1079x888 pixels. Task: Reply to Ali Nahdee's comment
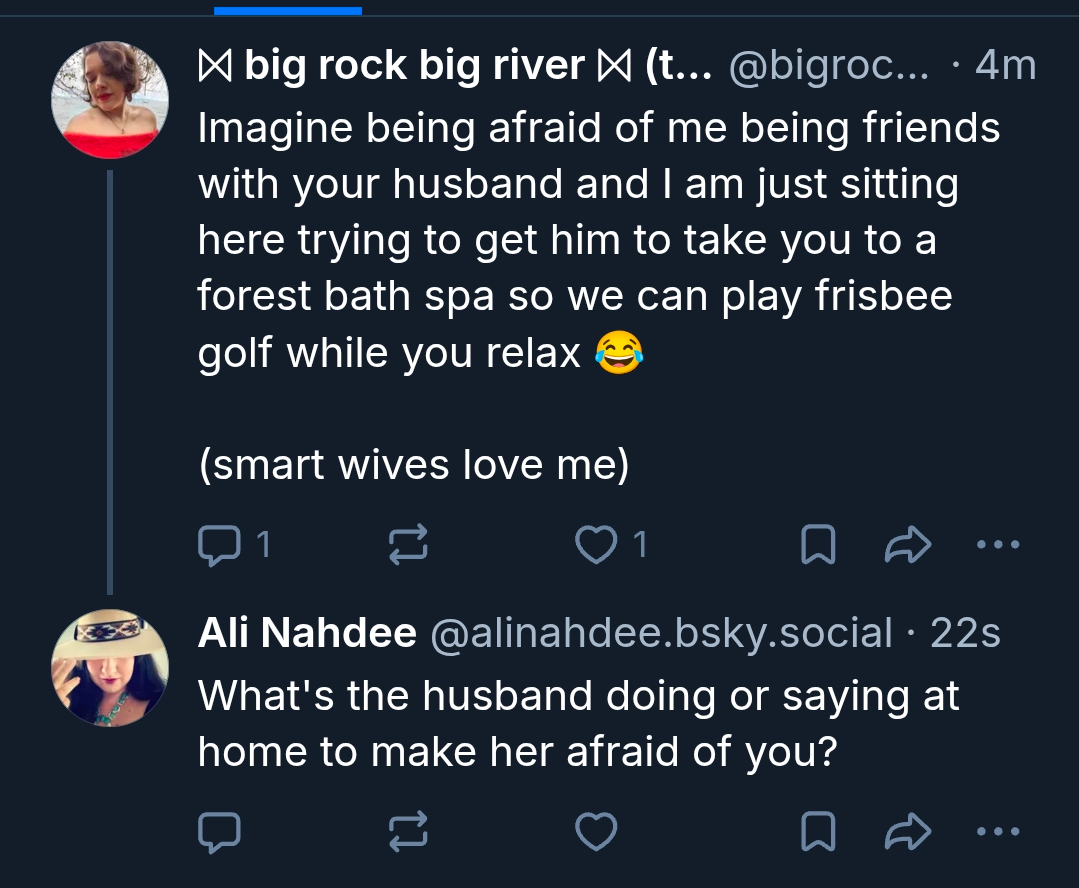[x=218, y=830]
